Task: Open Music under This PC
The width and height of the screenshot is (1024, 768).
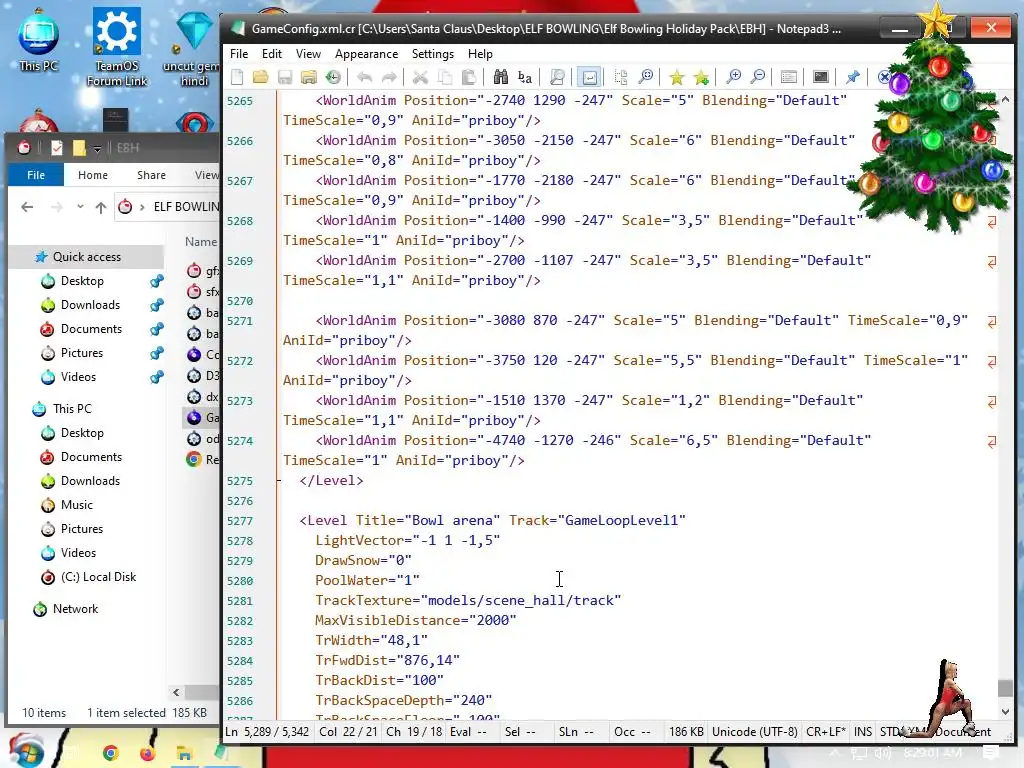Action: (76, 505)
